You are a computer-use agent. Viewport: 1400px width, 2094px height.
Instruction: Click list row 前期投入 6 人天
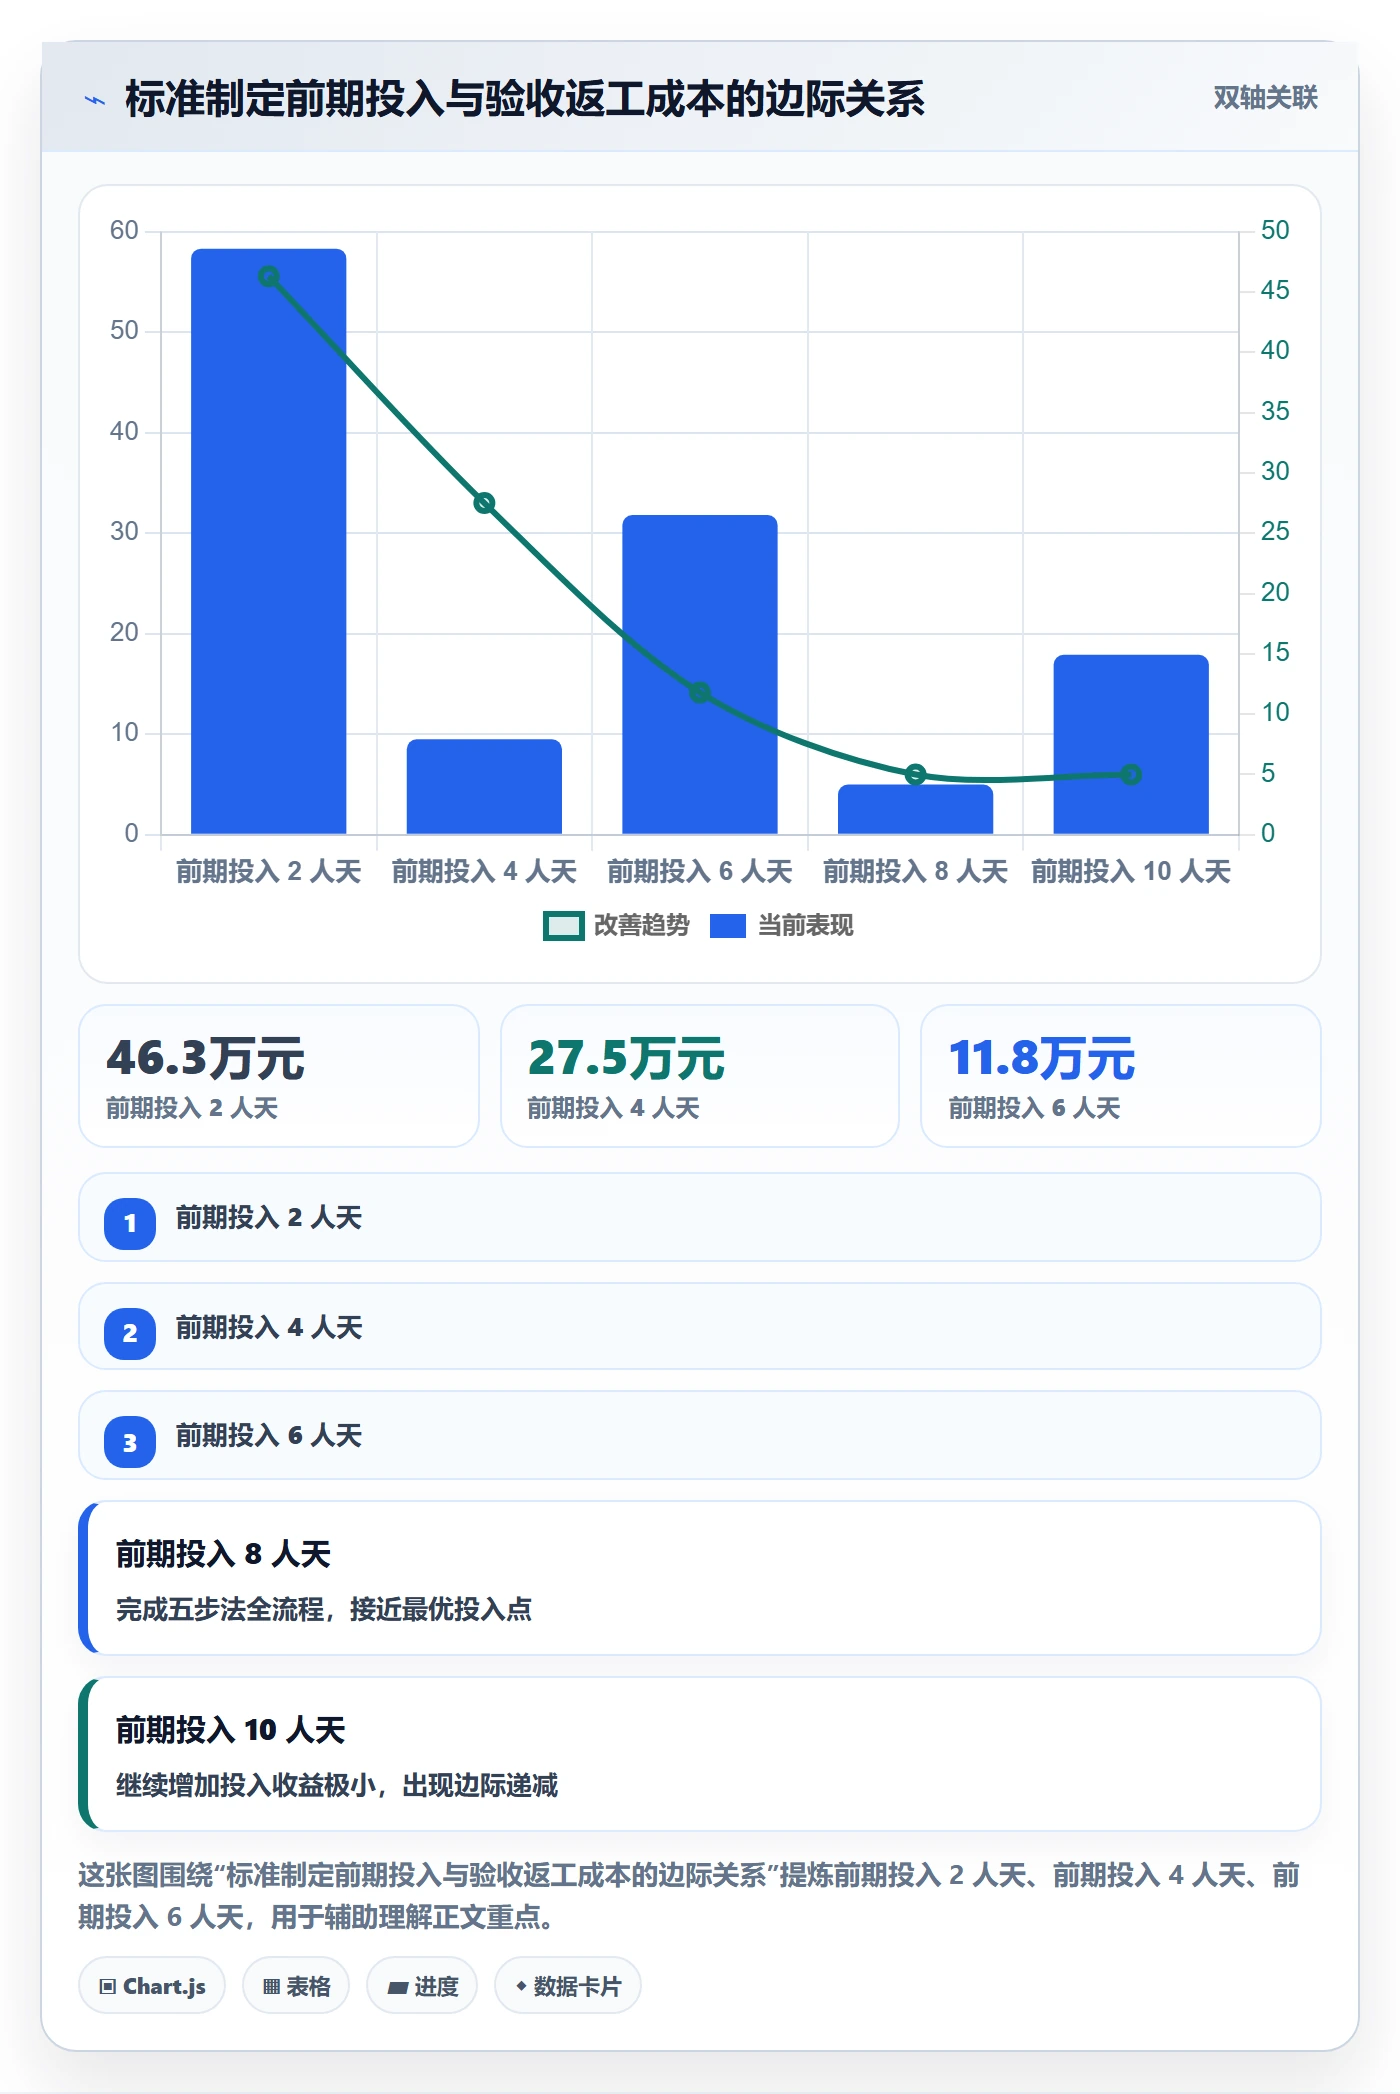[x=700, y=1435]
